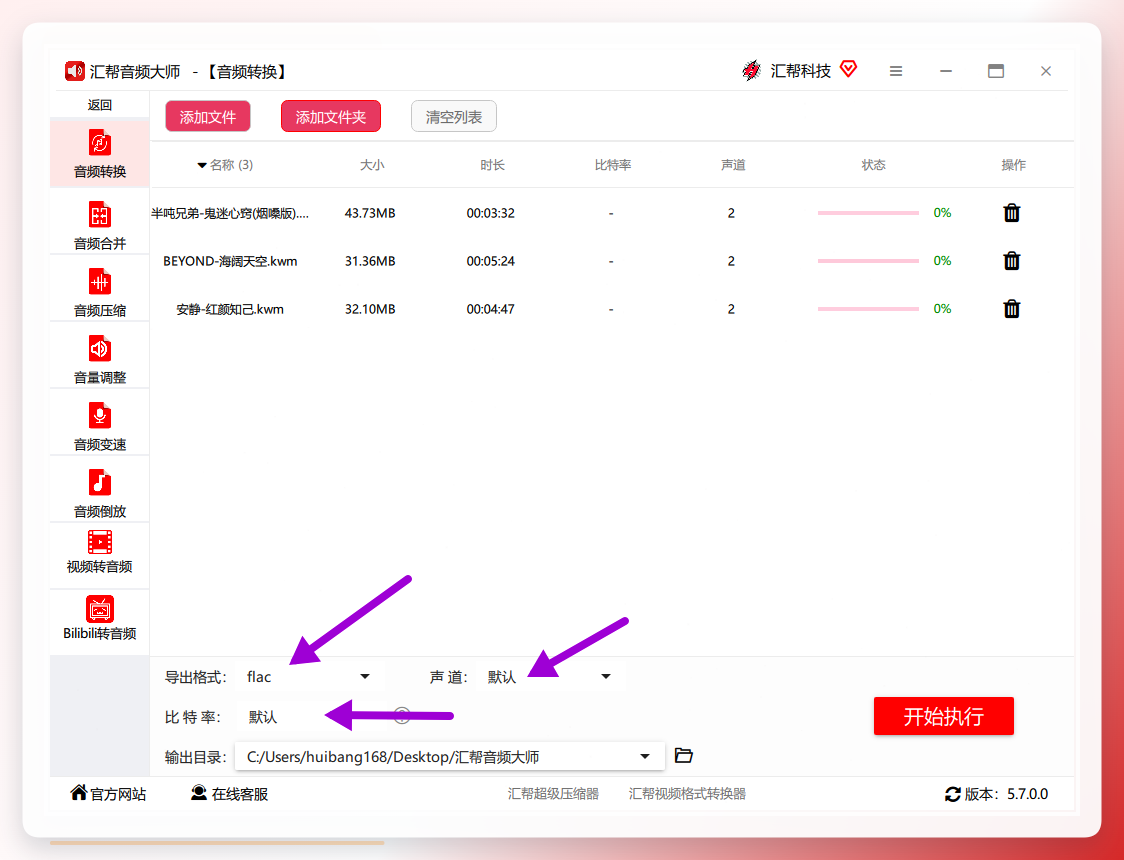Click the 比特率 column header

[613, 165]
